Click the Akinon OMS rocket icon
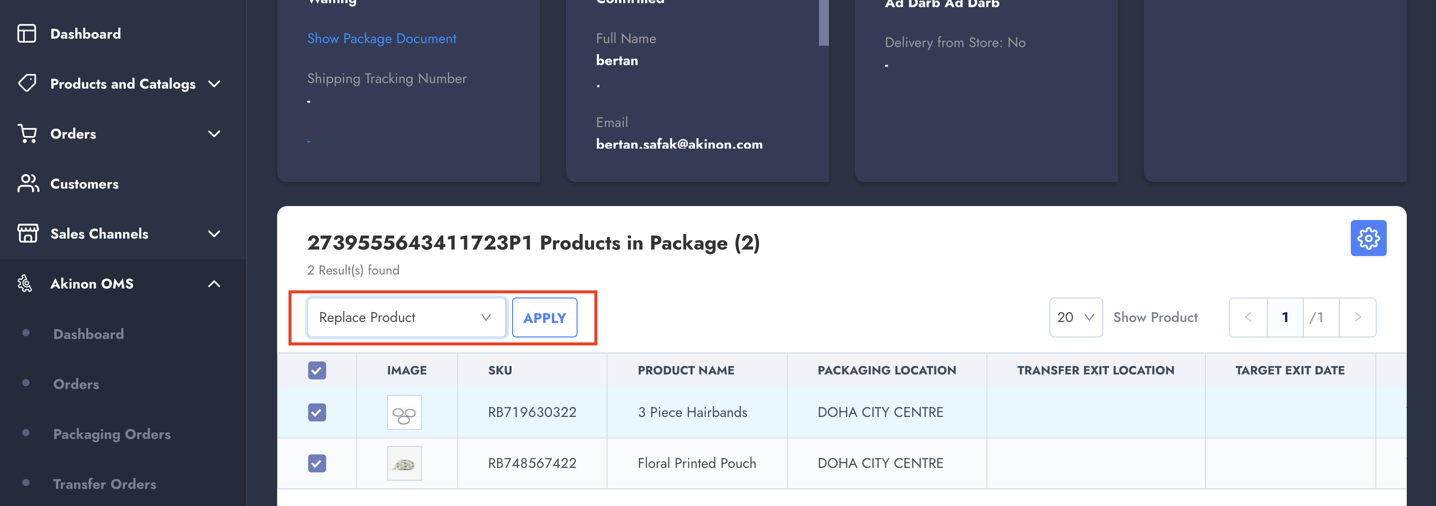Screen dimensions: 1436x506 (25, 284)
